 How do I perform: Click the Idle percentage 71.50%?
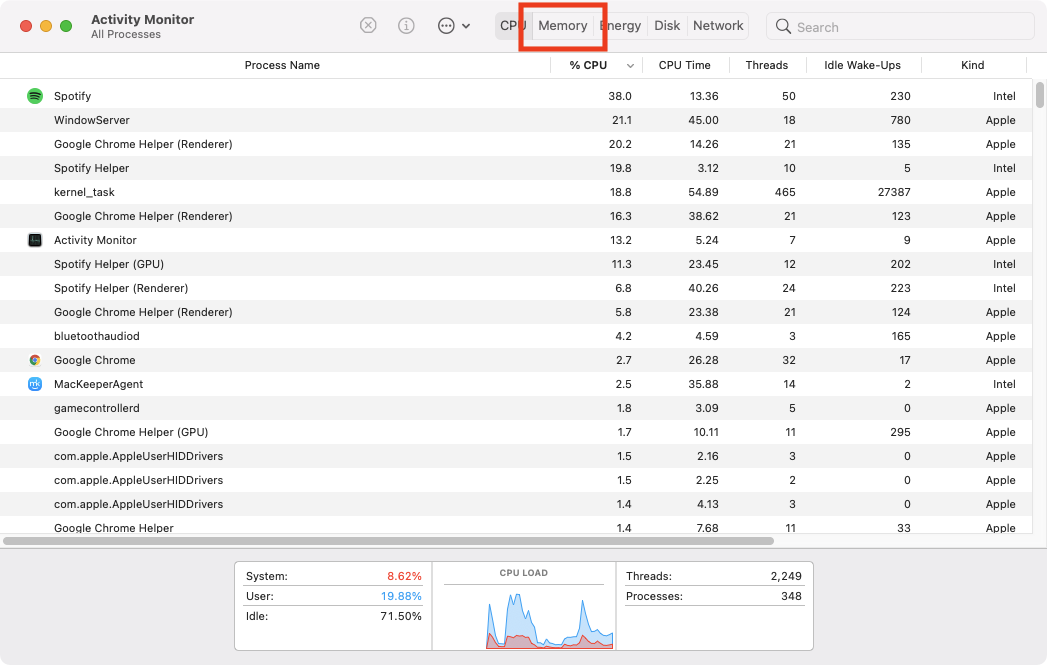pyautogui.click(x=401, y=616)
